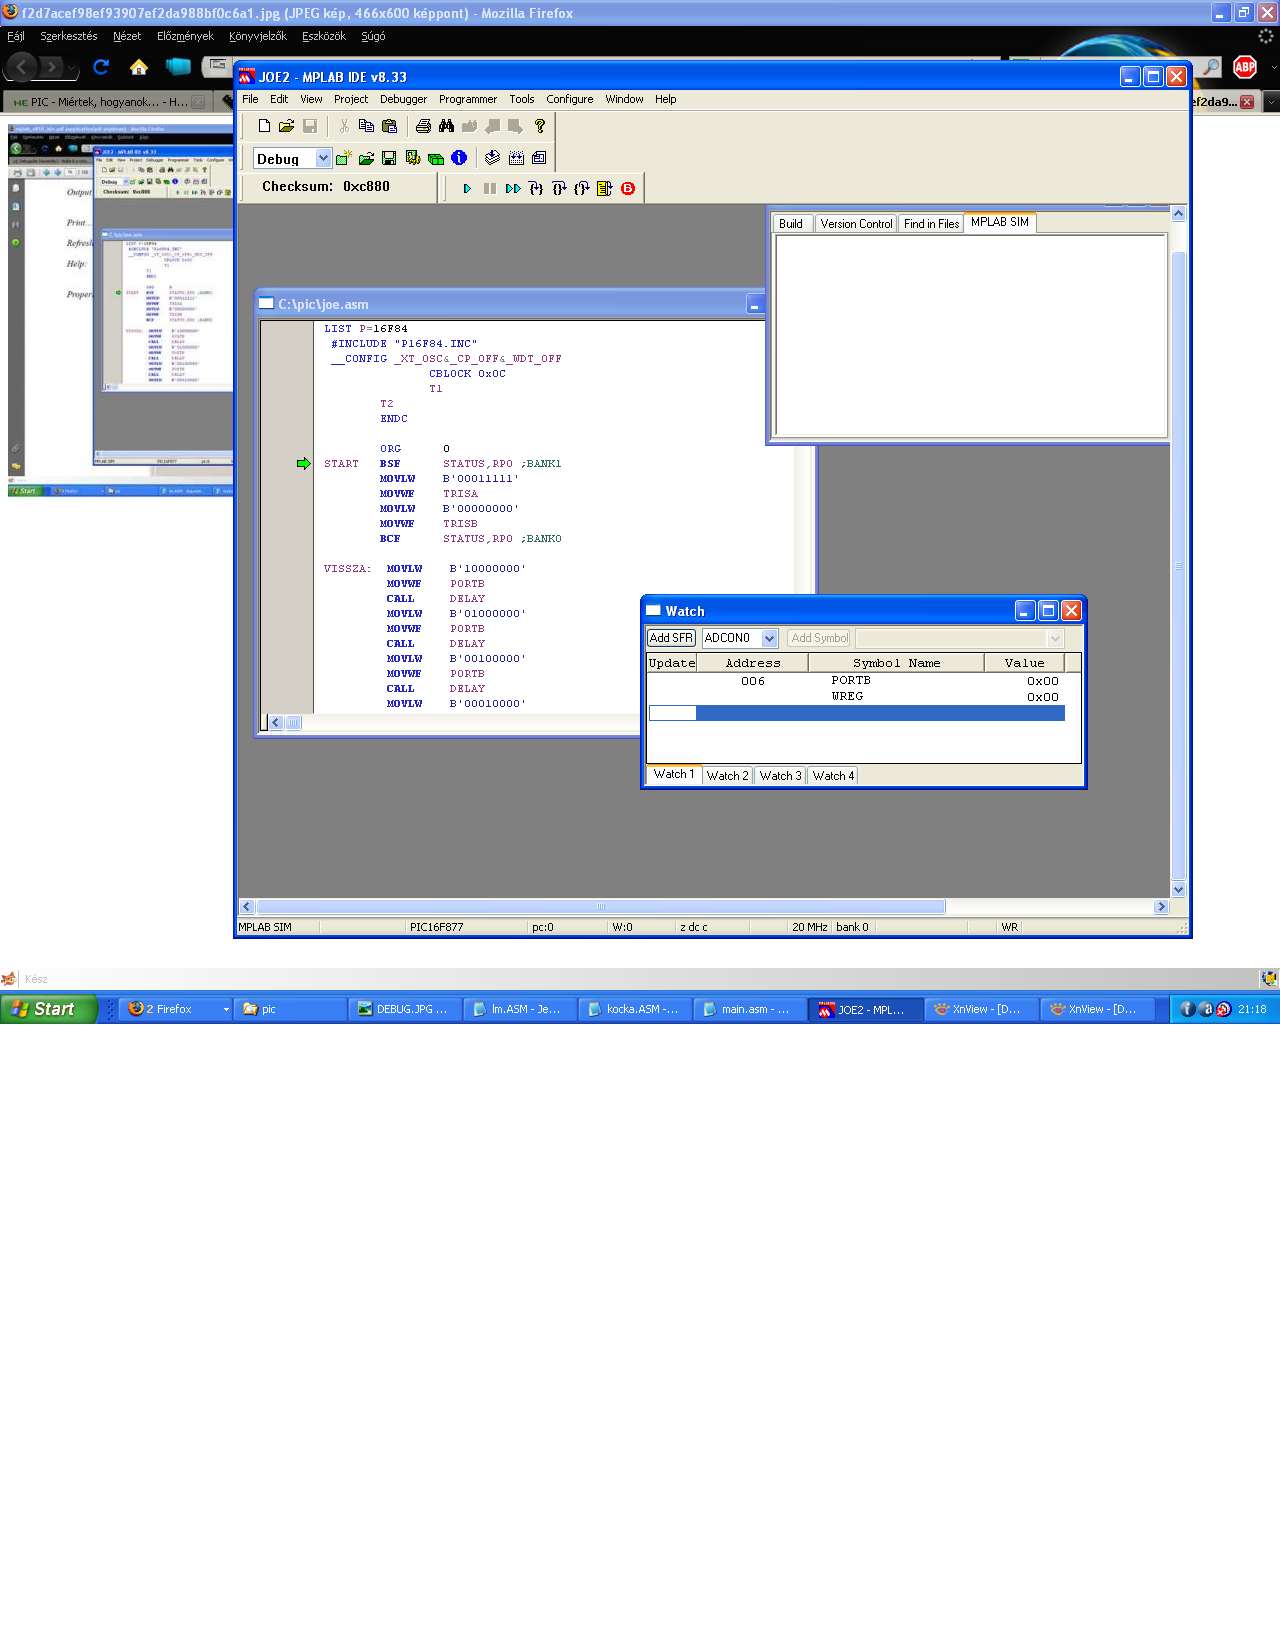Open the Project menu

(351, 99)
